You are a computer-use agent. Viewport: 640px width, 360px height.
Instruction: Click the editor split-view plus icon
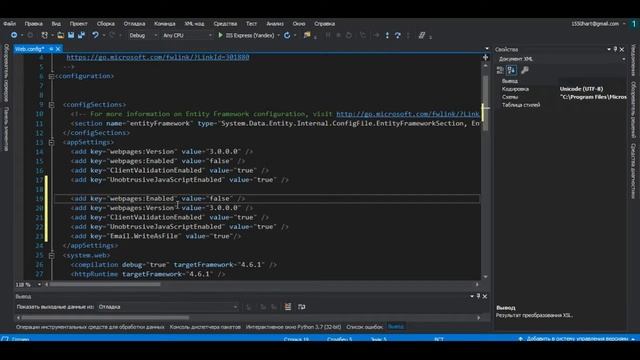[x=485, y=58]
